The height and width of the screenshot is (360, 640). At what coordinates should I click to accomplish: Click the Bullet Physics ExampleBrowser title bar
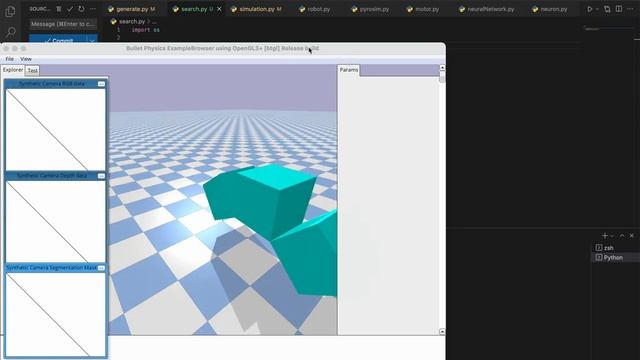click(x=222, y=48)
